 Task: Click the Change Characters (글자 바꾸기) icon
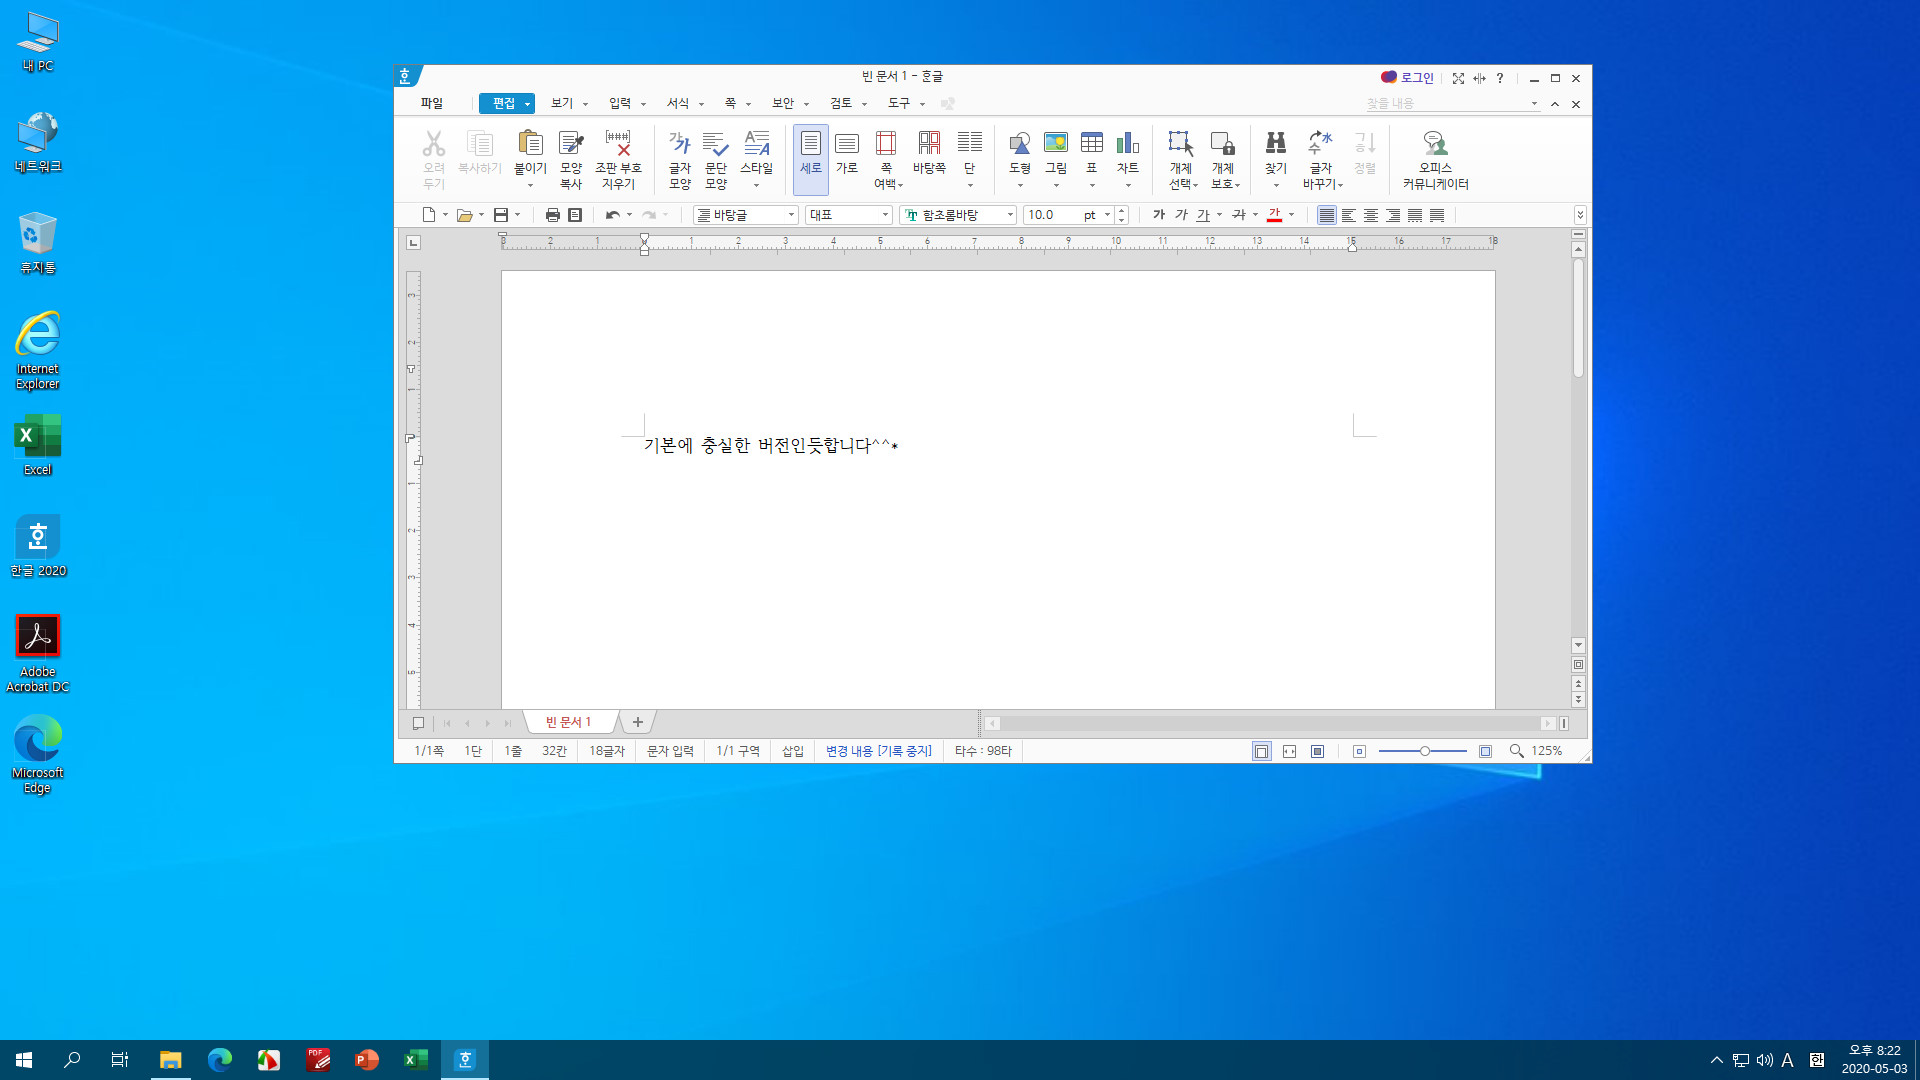click(x=1321, y=144)
